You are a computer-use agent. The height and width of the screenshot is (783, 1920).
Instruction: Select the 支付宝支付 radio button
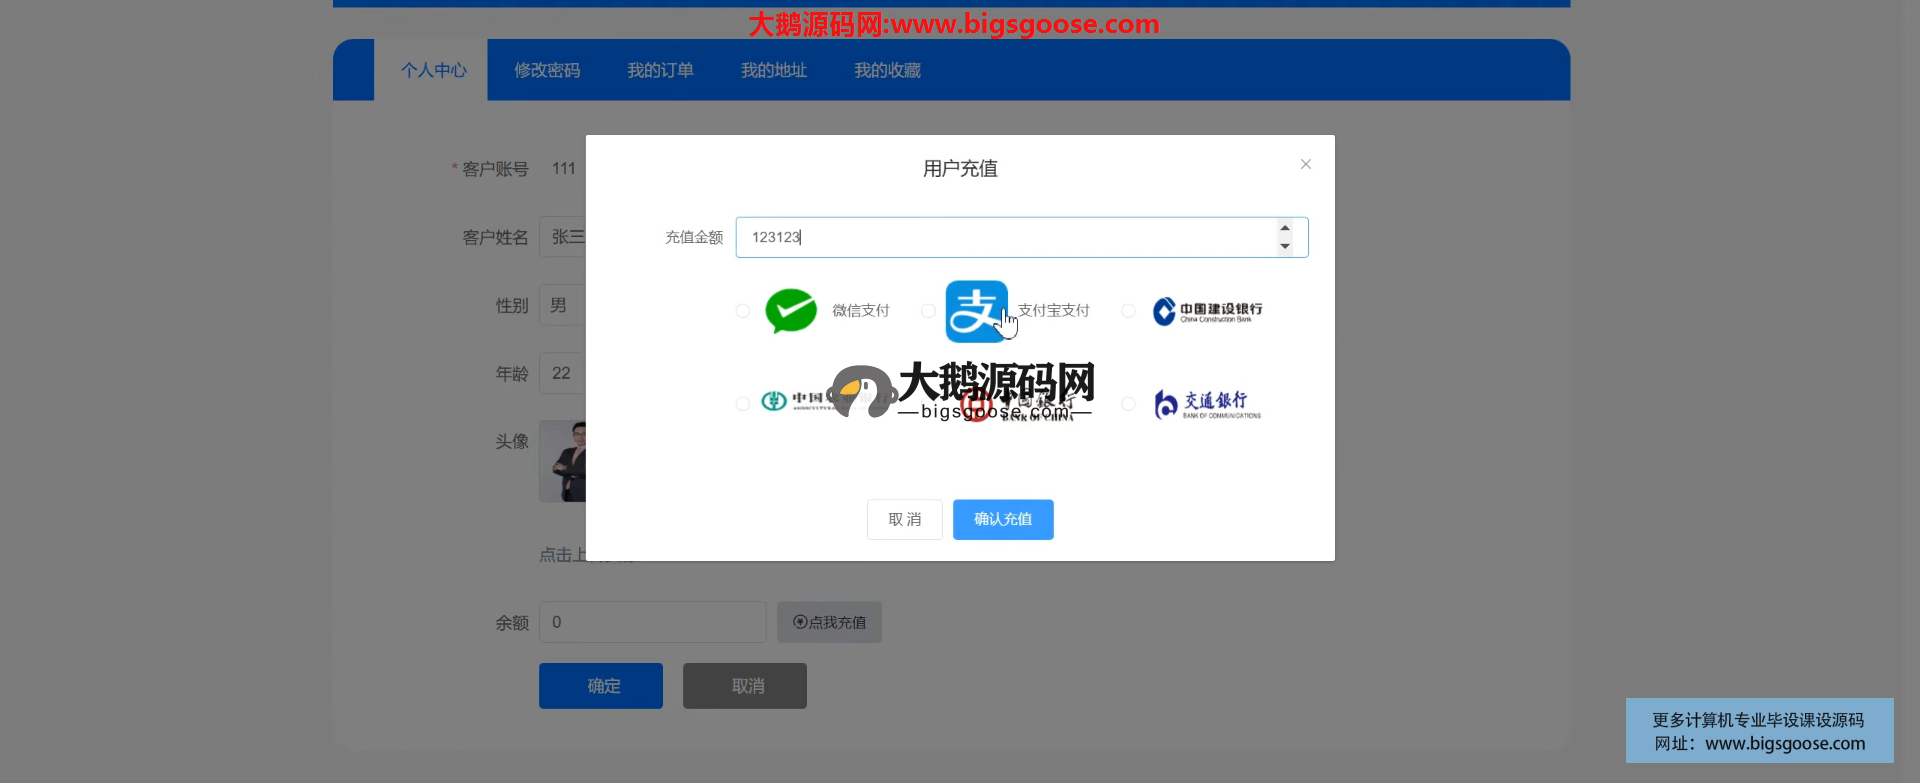928,311
